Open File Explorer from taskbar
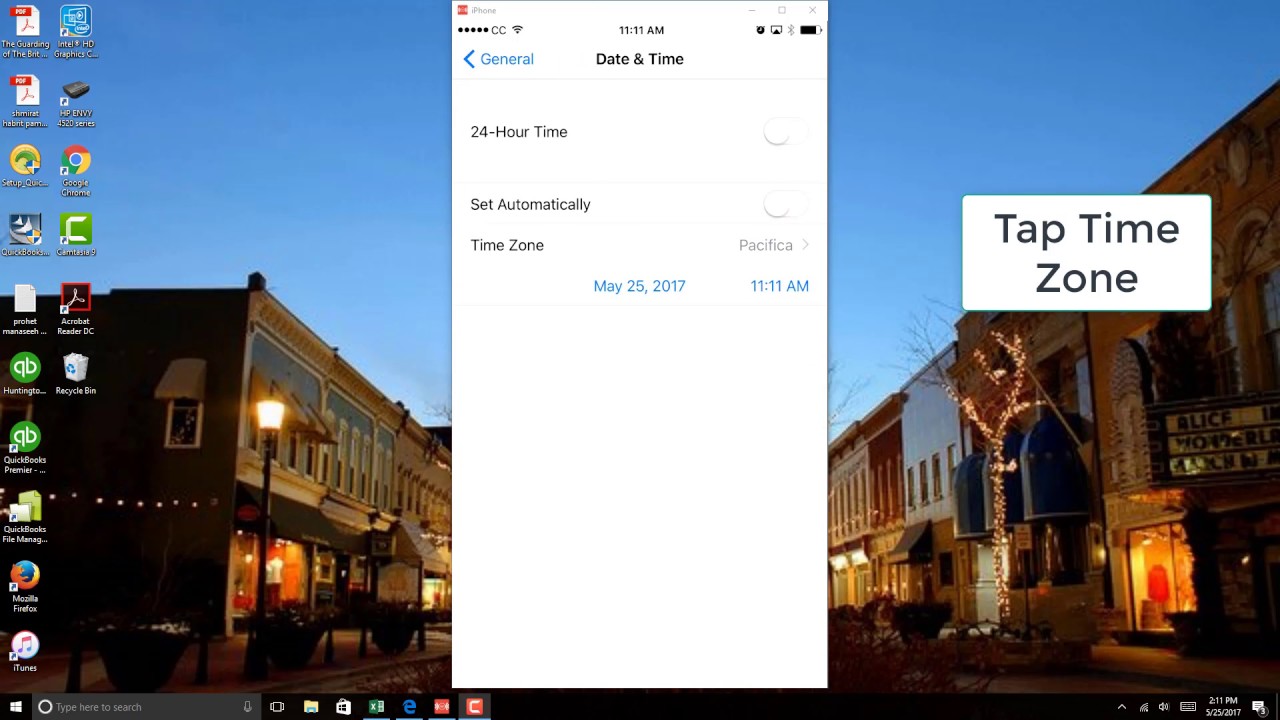 coord(310,707)
